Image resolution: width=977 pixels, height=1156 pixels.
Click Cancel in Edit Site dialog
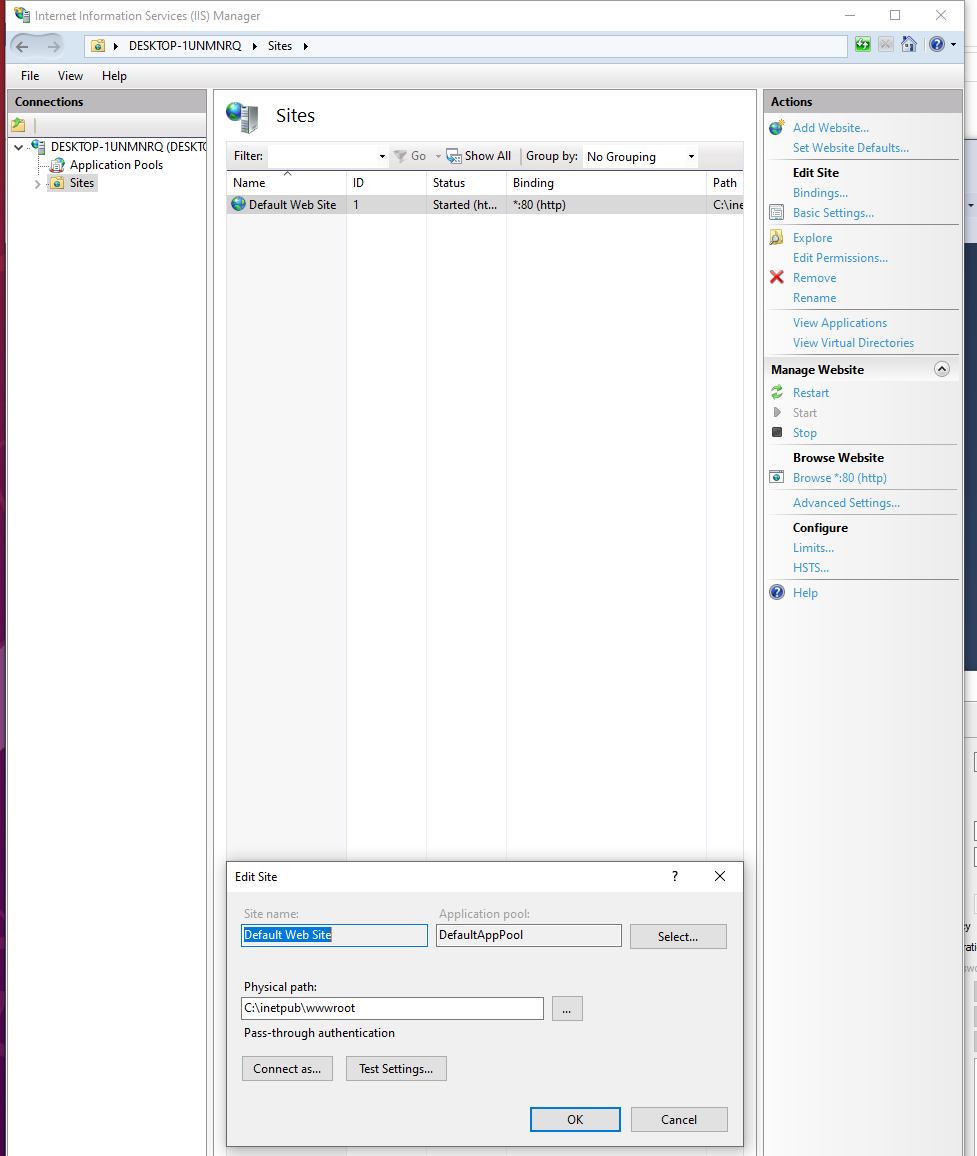pyautogui.click(x=679, y=1119)
